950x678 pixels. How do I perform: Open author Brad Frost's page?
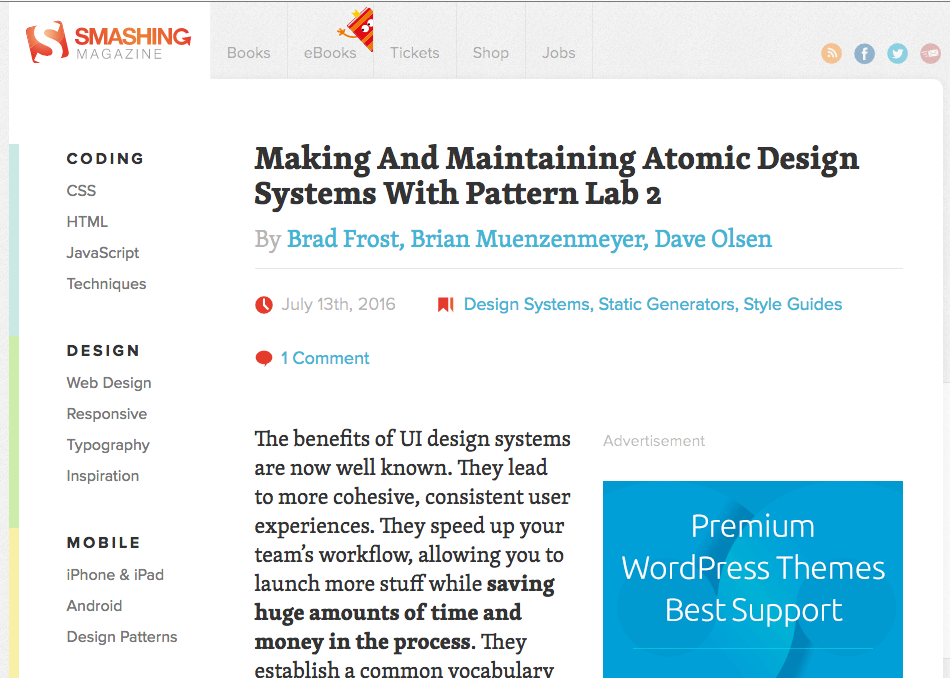point(342,239)
